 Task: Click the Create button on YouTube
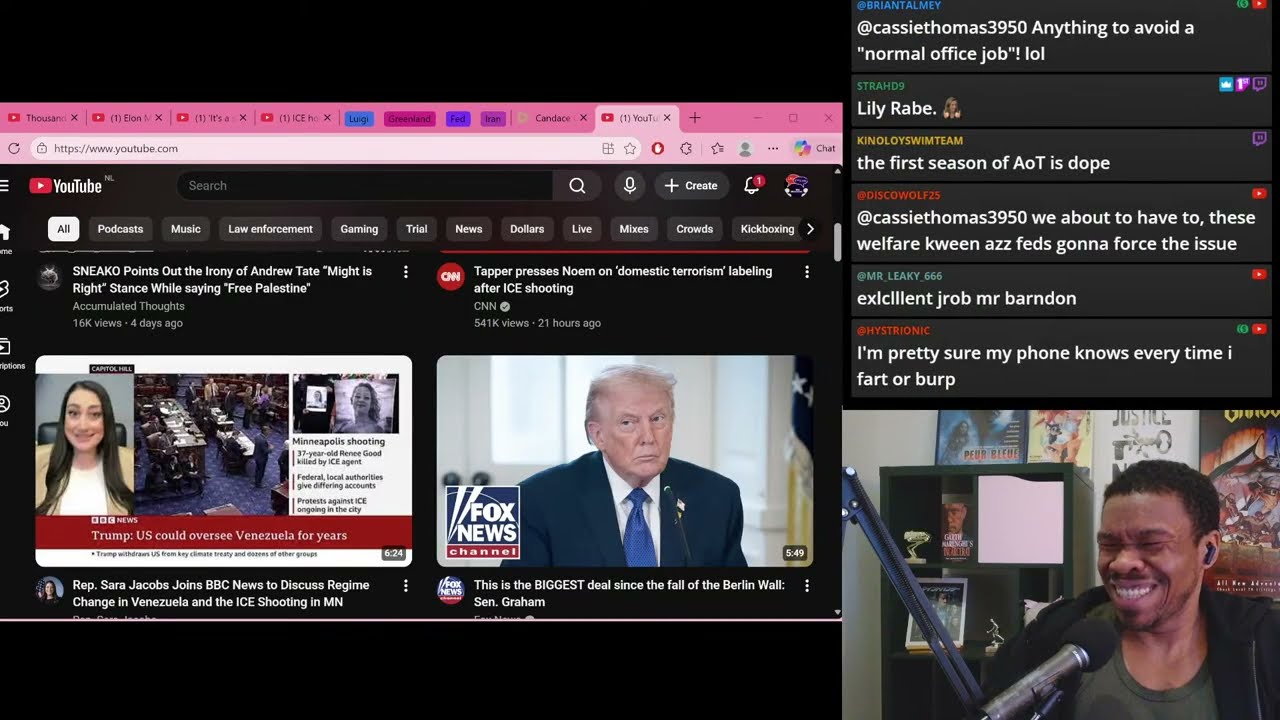[691, 186]
